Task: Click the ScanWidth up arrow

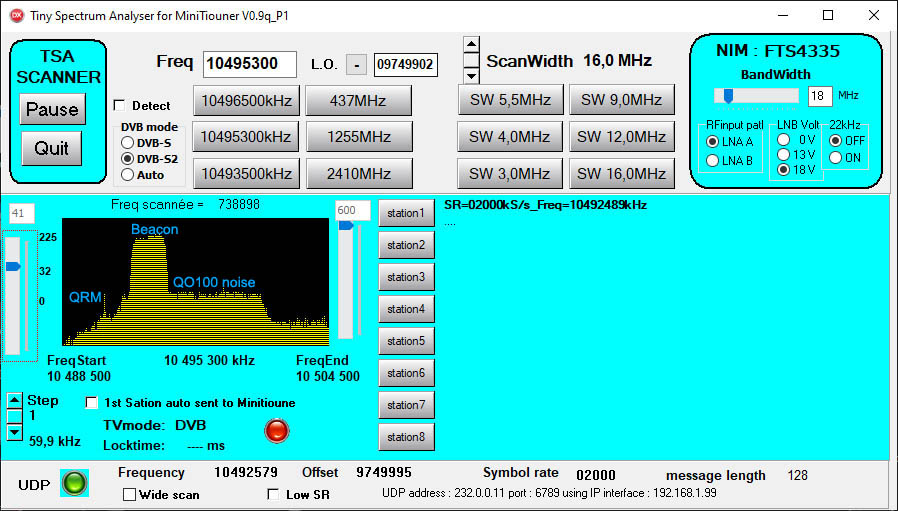Action: [471, 45]
